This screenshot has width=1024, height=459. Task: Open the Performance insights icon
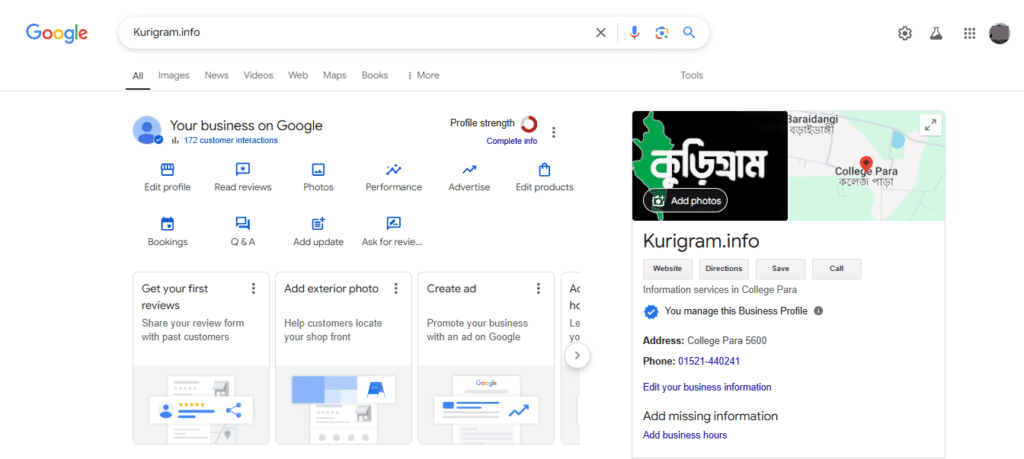tap(393, 170)
